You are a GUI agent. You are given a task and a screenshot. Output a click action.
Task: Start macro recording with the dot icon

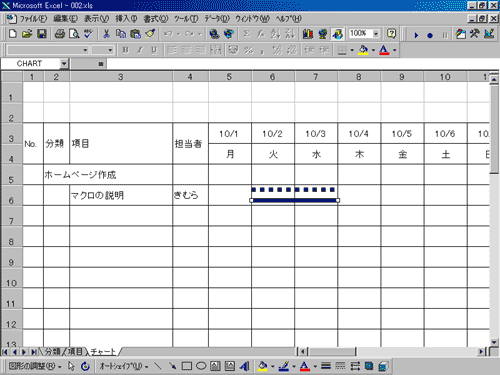(430, 35)
